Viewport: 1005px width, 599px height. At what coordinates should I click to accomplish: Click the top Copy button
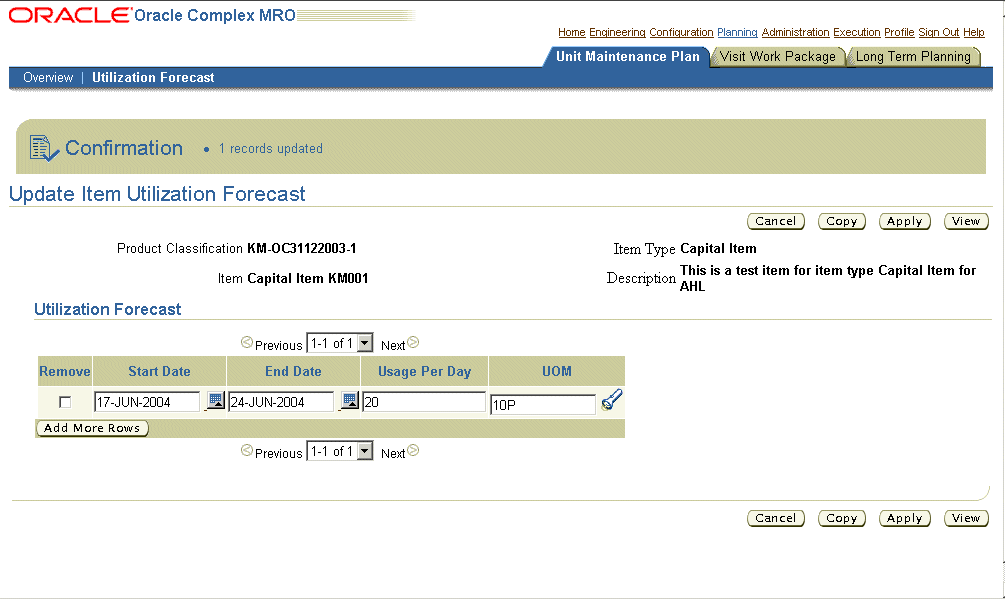(x=842, y=221)
